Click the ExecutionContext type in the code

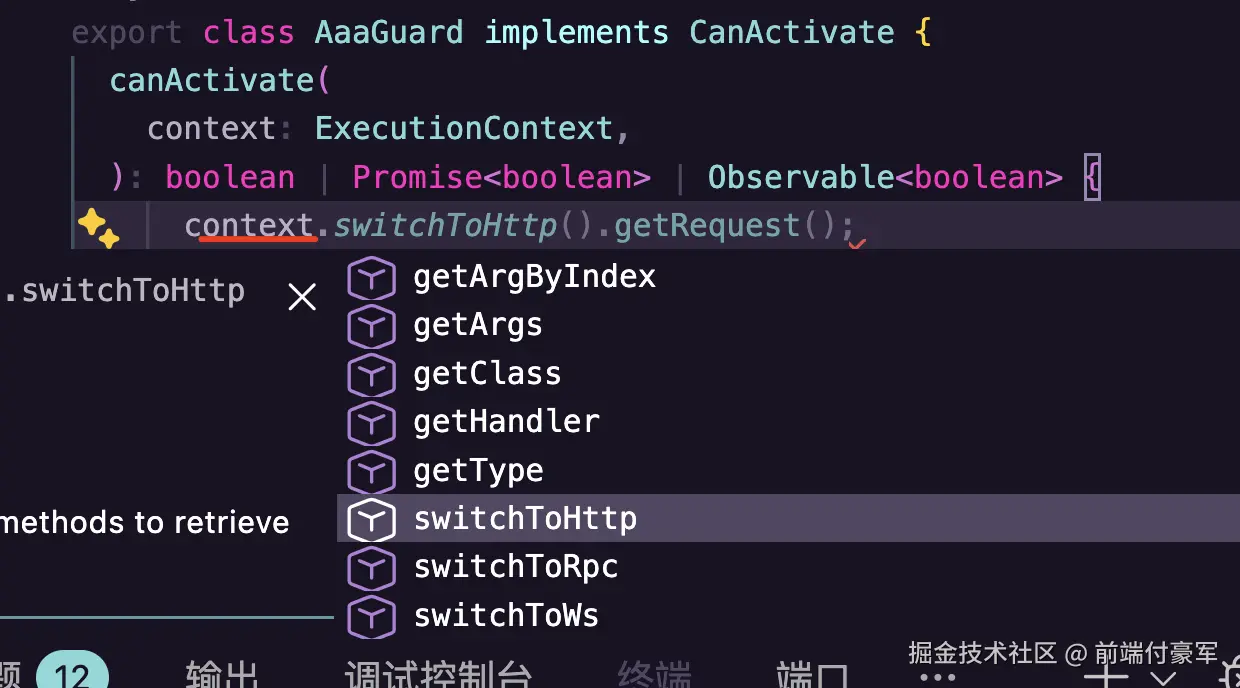tap(463, 129)
